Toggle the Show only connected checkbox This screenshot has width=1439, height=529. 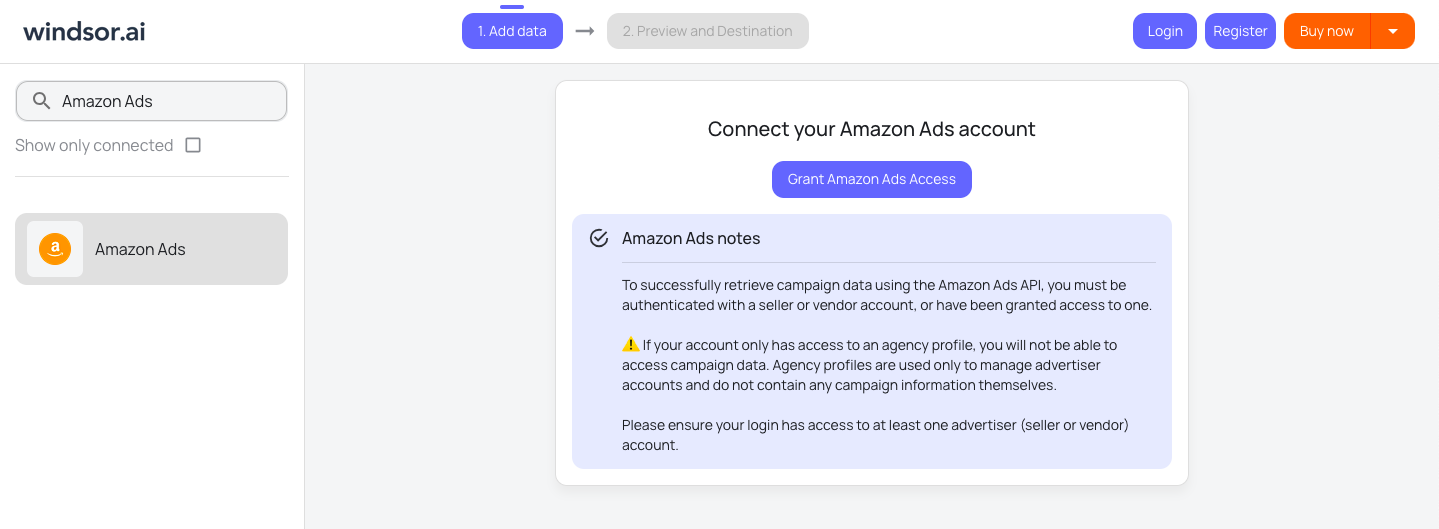point(193,145)
